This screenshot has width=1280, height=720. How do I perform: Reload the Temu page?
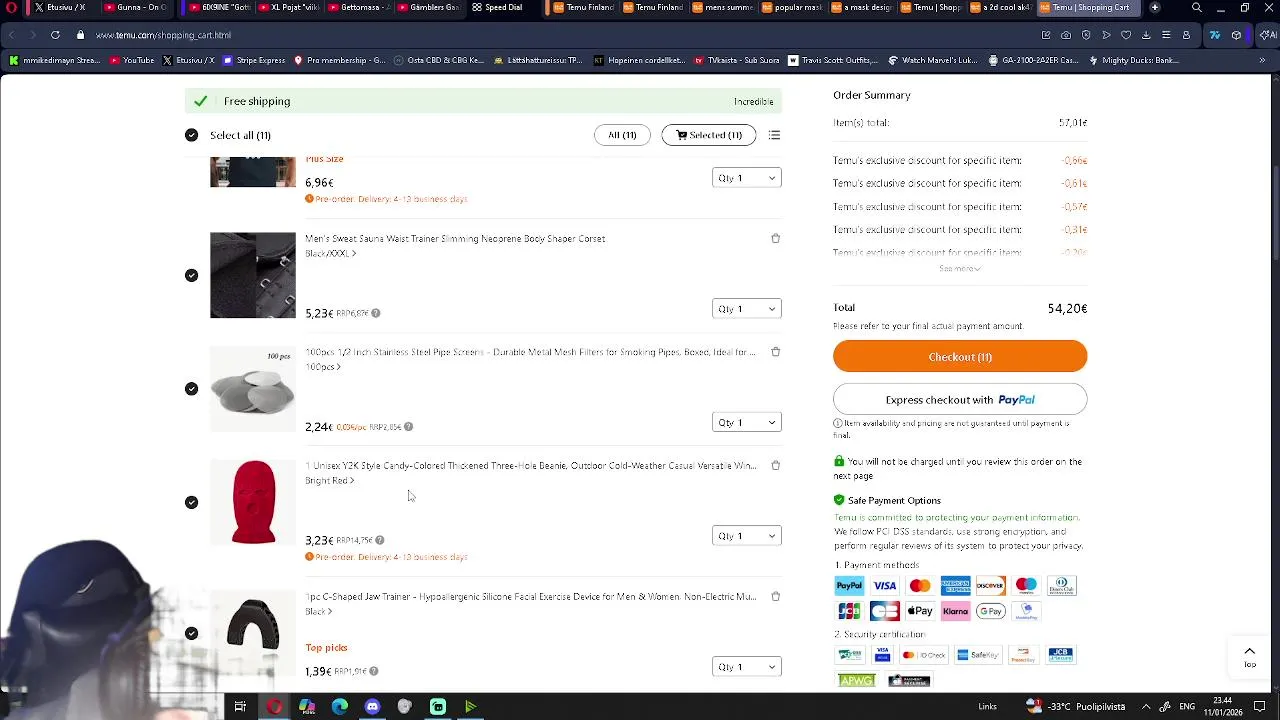tap(55, 35)
